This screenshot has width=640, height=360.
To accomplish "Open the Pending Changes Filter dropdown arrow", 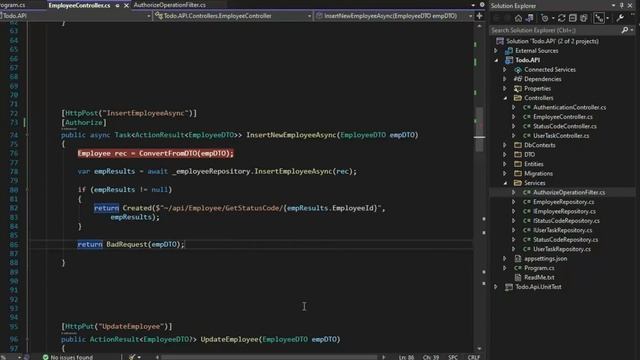I will pyautogui.click(x=553, y=18).
